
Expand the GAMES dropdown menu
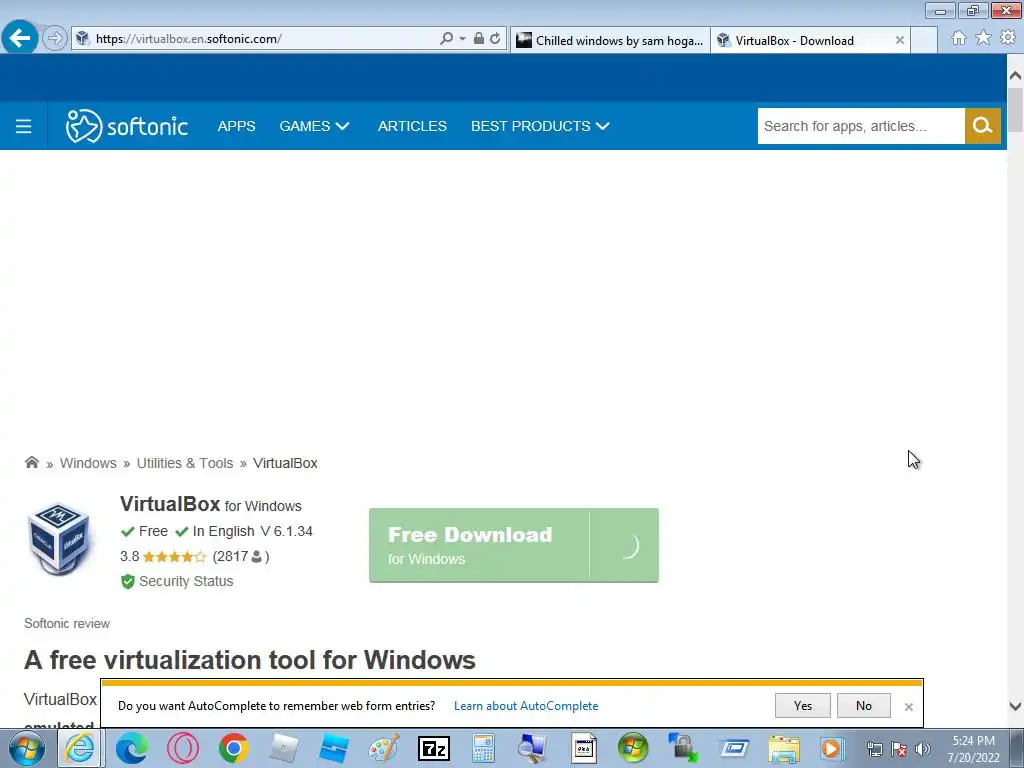click(314, 126)
